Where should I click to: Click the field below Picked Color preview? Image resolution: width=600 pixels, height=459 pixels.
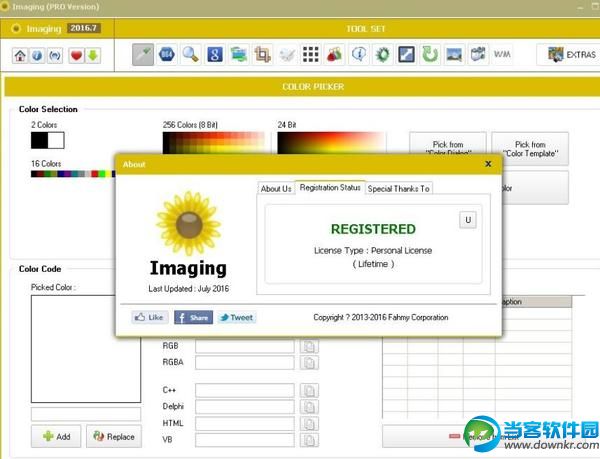(x=86, y=414)
